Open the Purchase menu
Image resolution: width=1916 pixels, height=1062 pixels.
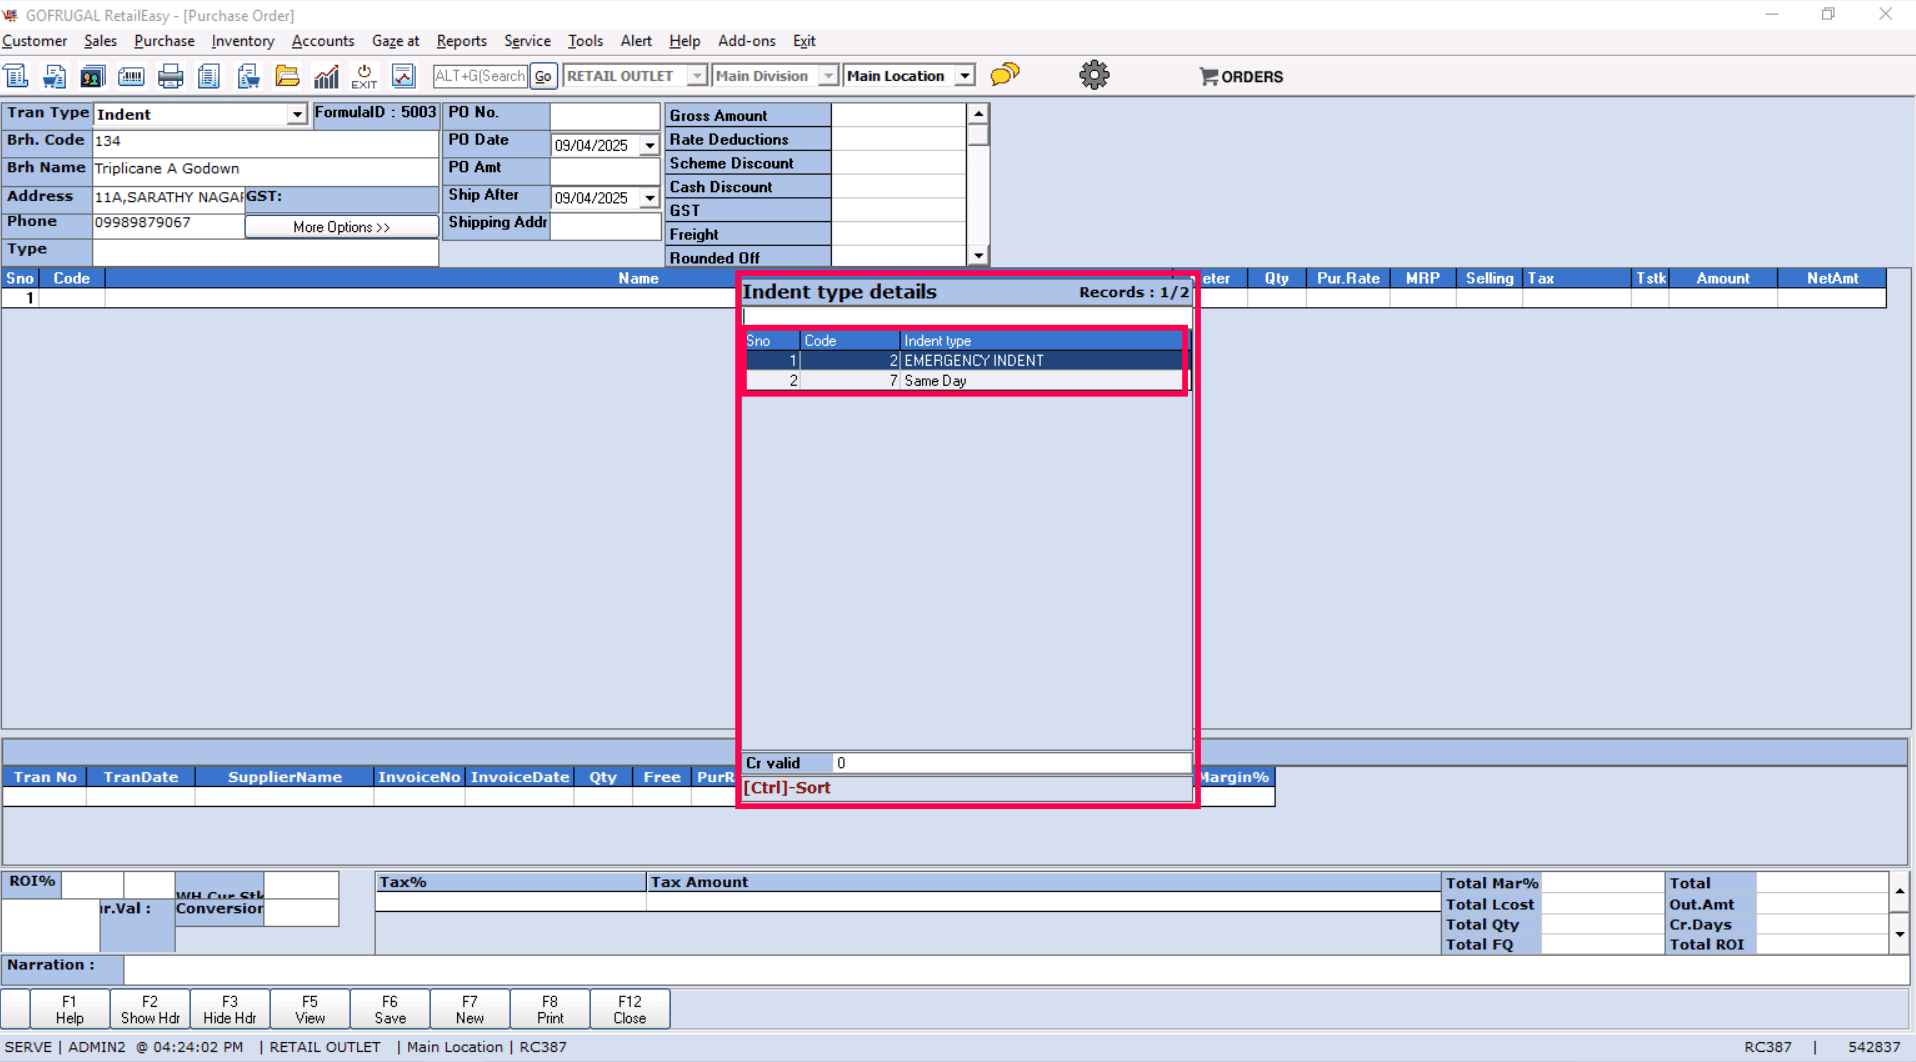[x=164, y=41]
